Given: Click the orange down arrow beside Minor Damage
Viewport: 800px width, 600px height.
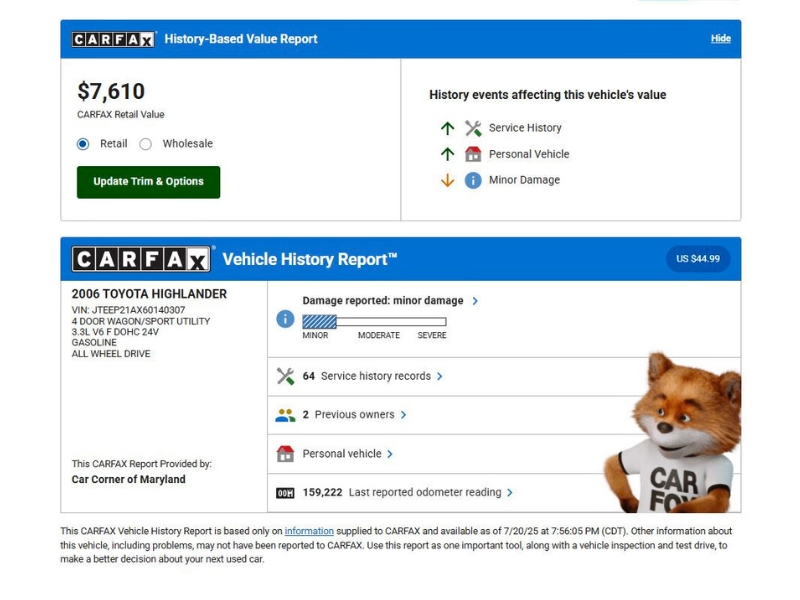Looking at the screenshot, I should pyautogui.click(x=447, y=180).
